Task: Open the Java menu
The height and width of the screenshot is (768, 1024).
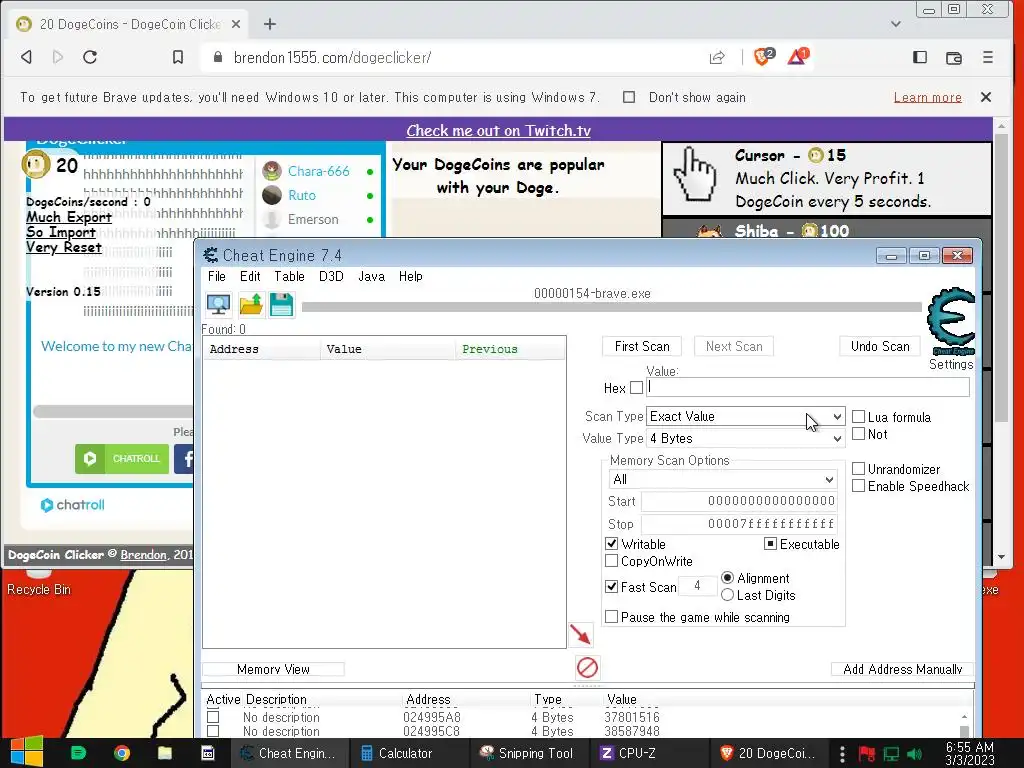Action: 371,276
